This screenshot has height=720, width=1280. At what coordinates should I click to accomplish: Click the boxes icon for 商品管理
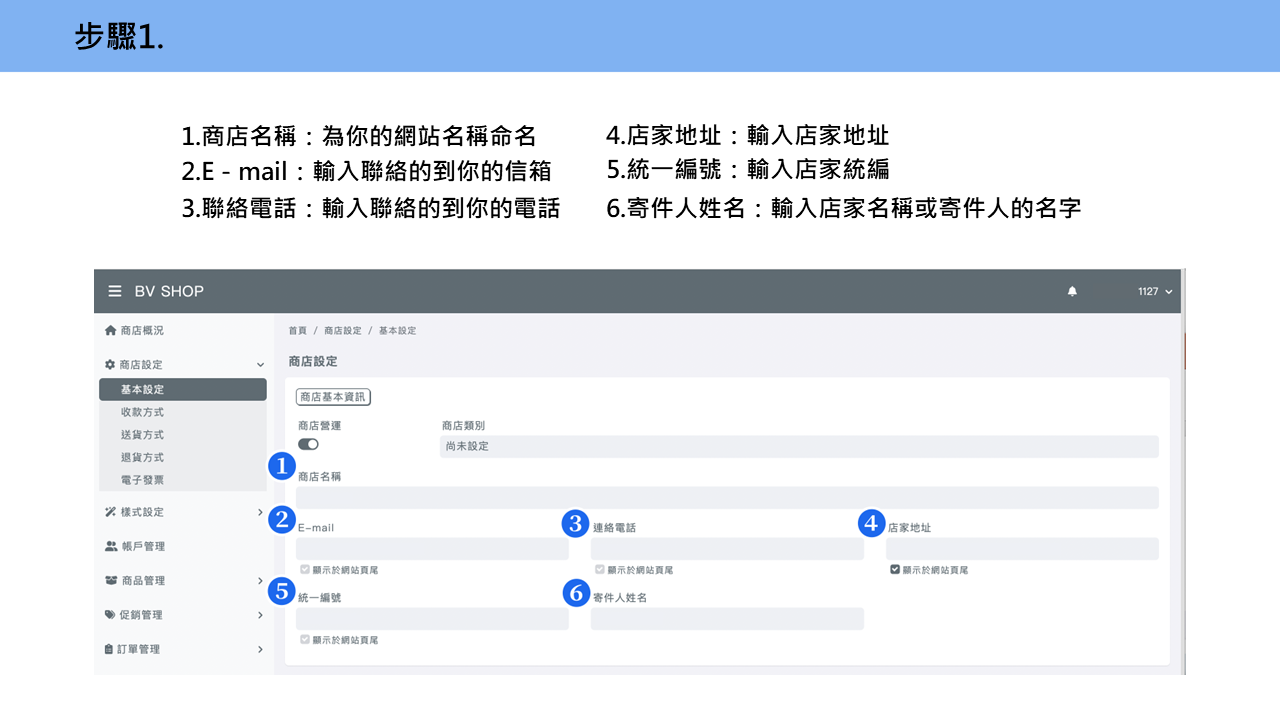[111, 580]
